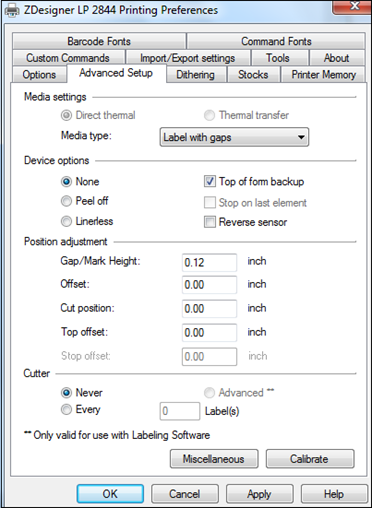Click the 'Position adjustment' group label

pos(65,241)
